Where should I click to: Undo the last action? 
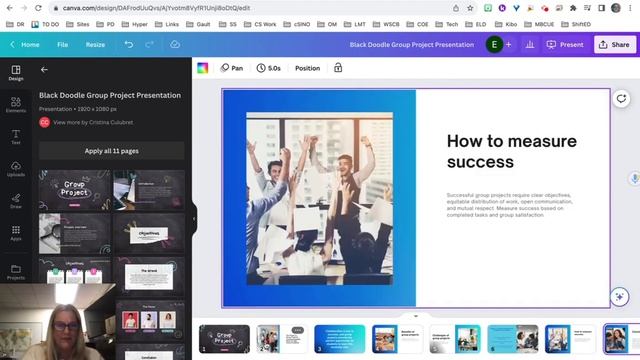pos(129,44)
